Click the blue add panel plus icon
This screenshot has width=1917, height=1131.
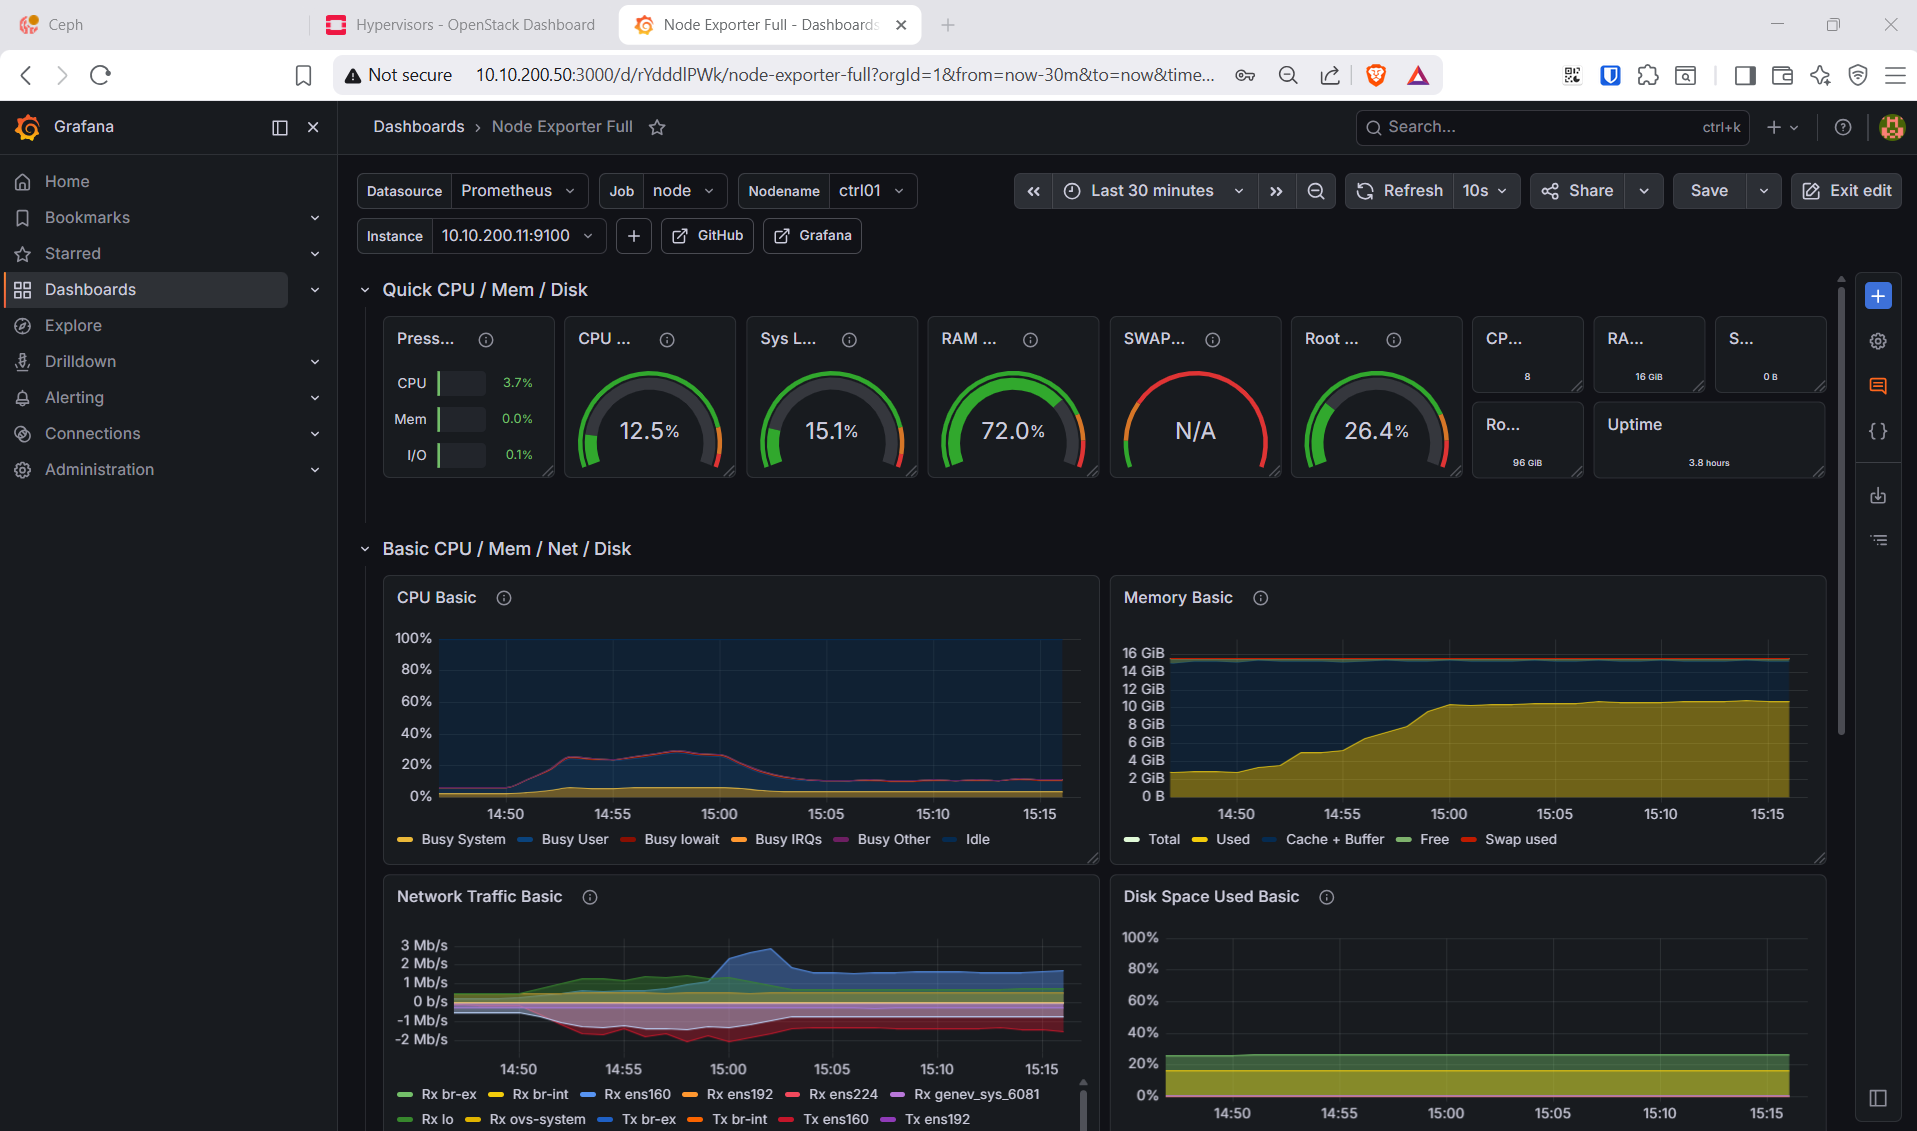1878,296
